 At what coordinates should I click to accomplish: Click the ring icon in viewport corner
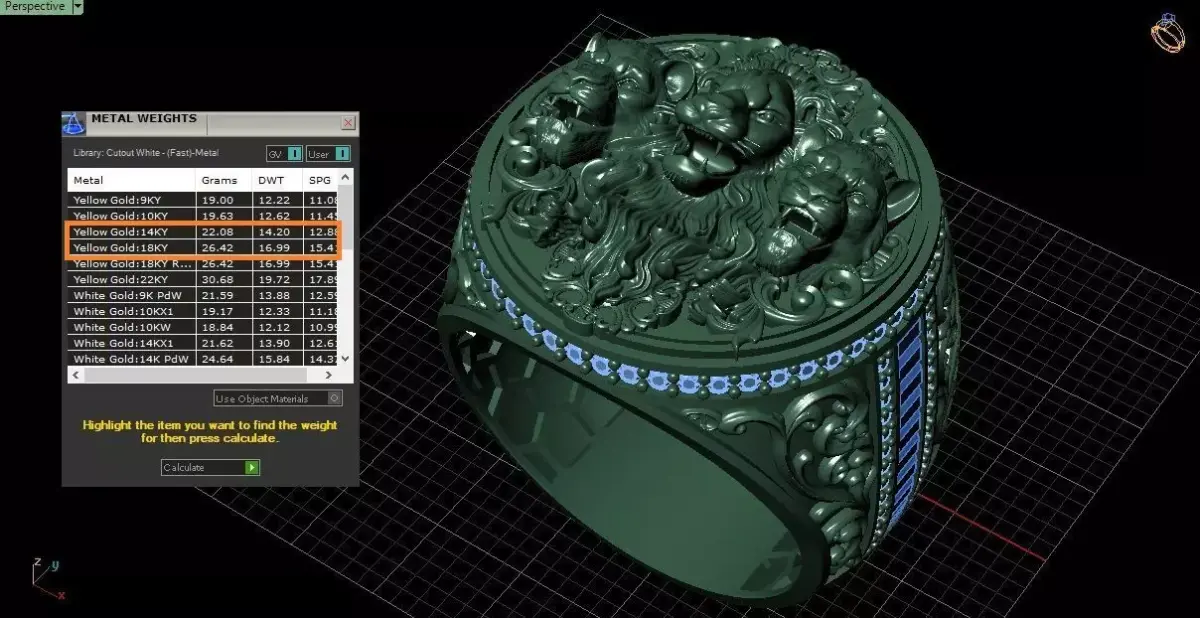tap(1168, 33)
